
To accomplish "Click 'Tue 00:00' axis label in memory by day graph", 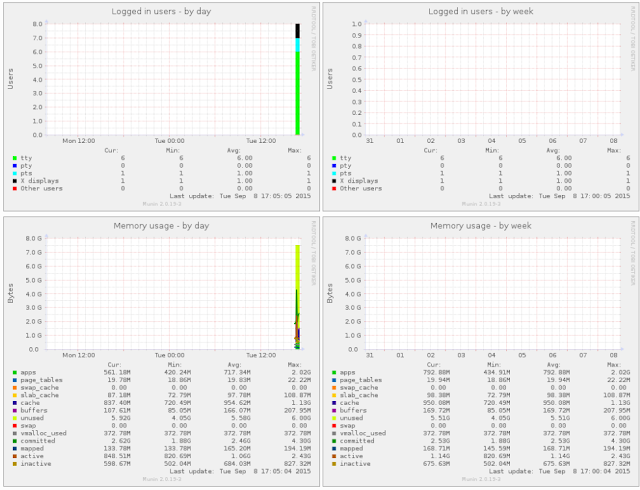I will pyautogui.click(x=169, y=355).
